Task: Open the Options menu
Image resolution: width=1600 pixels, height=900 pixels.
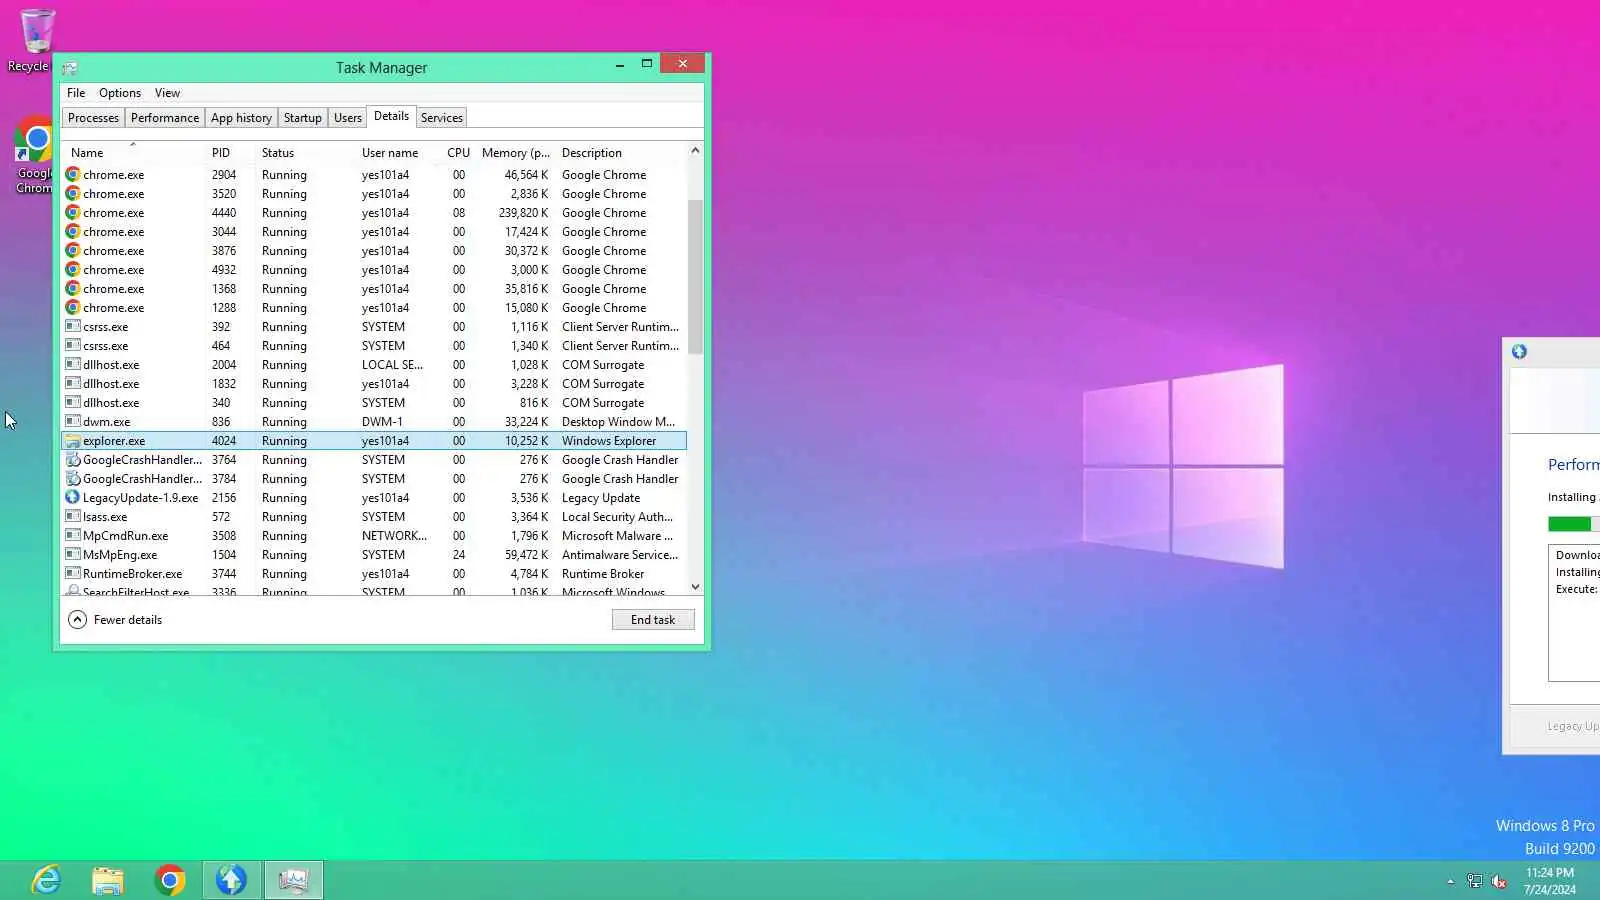Action: [120, 93]
